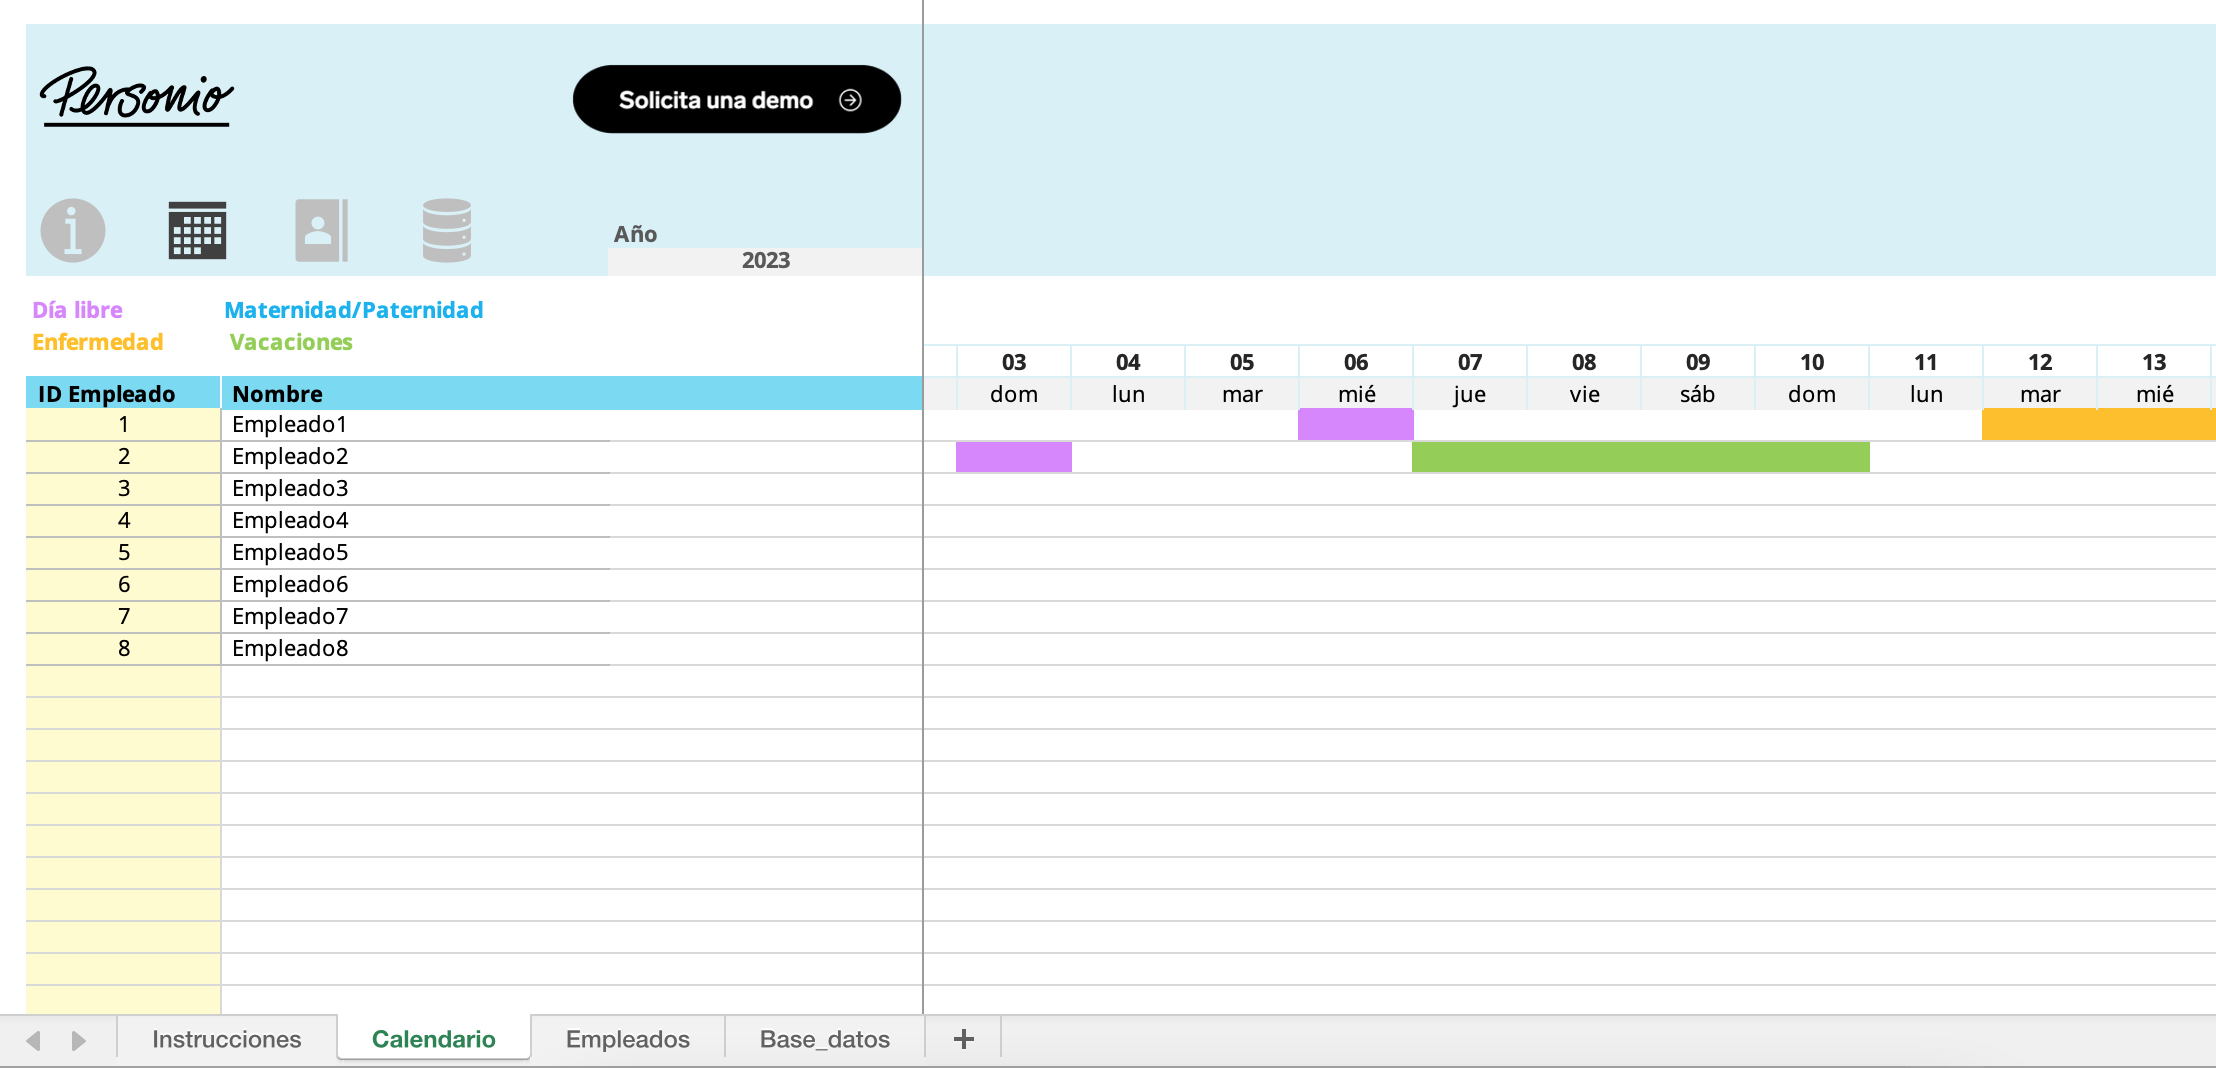Select the ID Empleado header cell
The height and width of the screenshot is (1068, 2216).
123,393
